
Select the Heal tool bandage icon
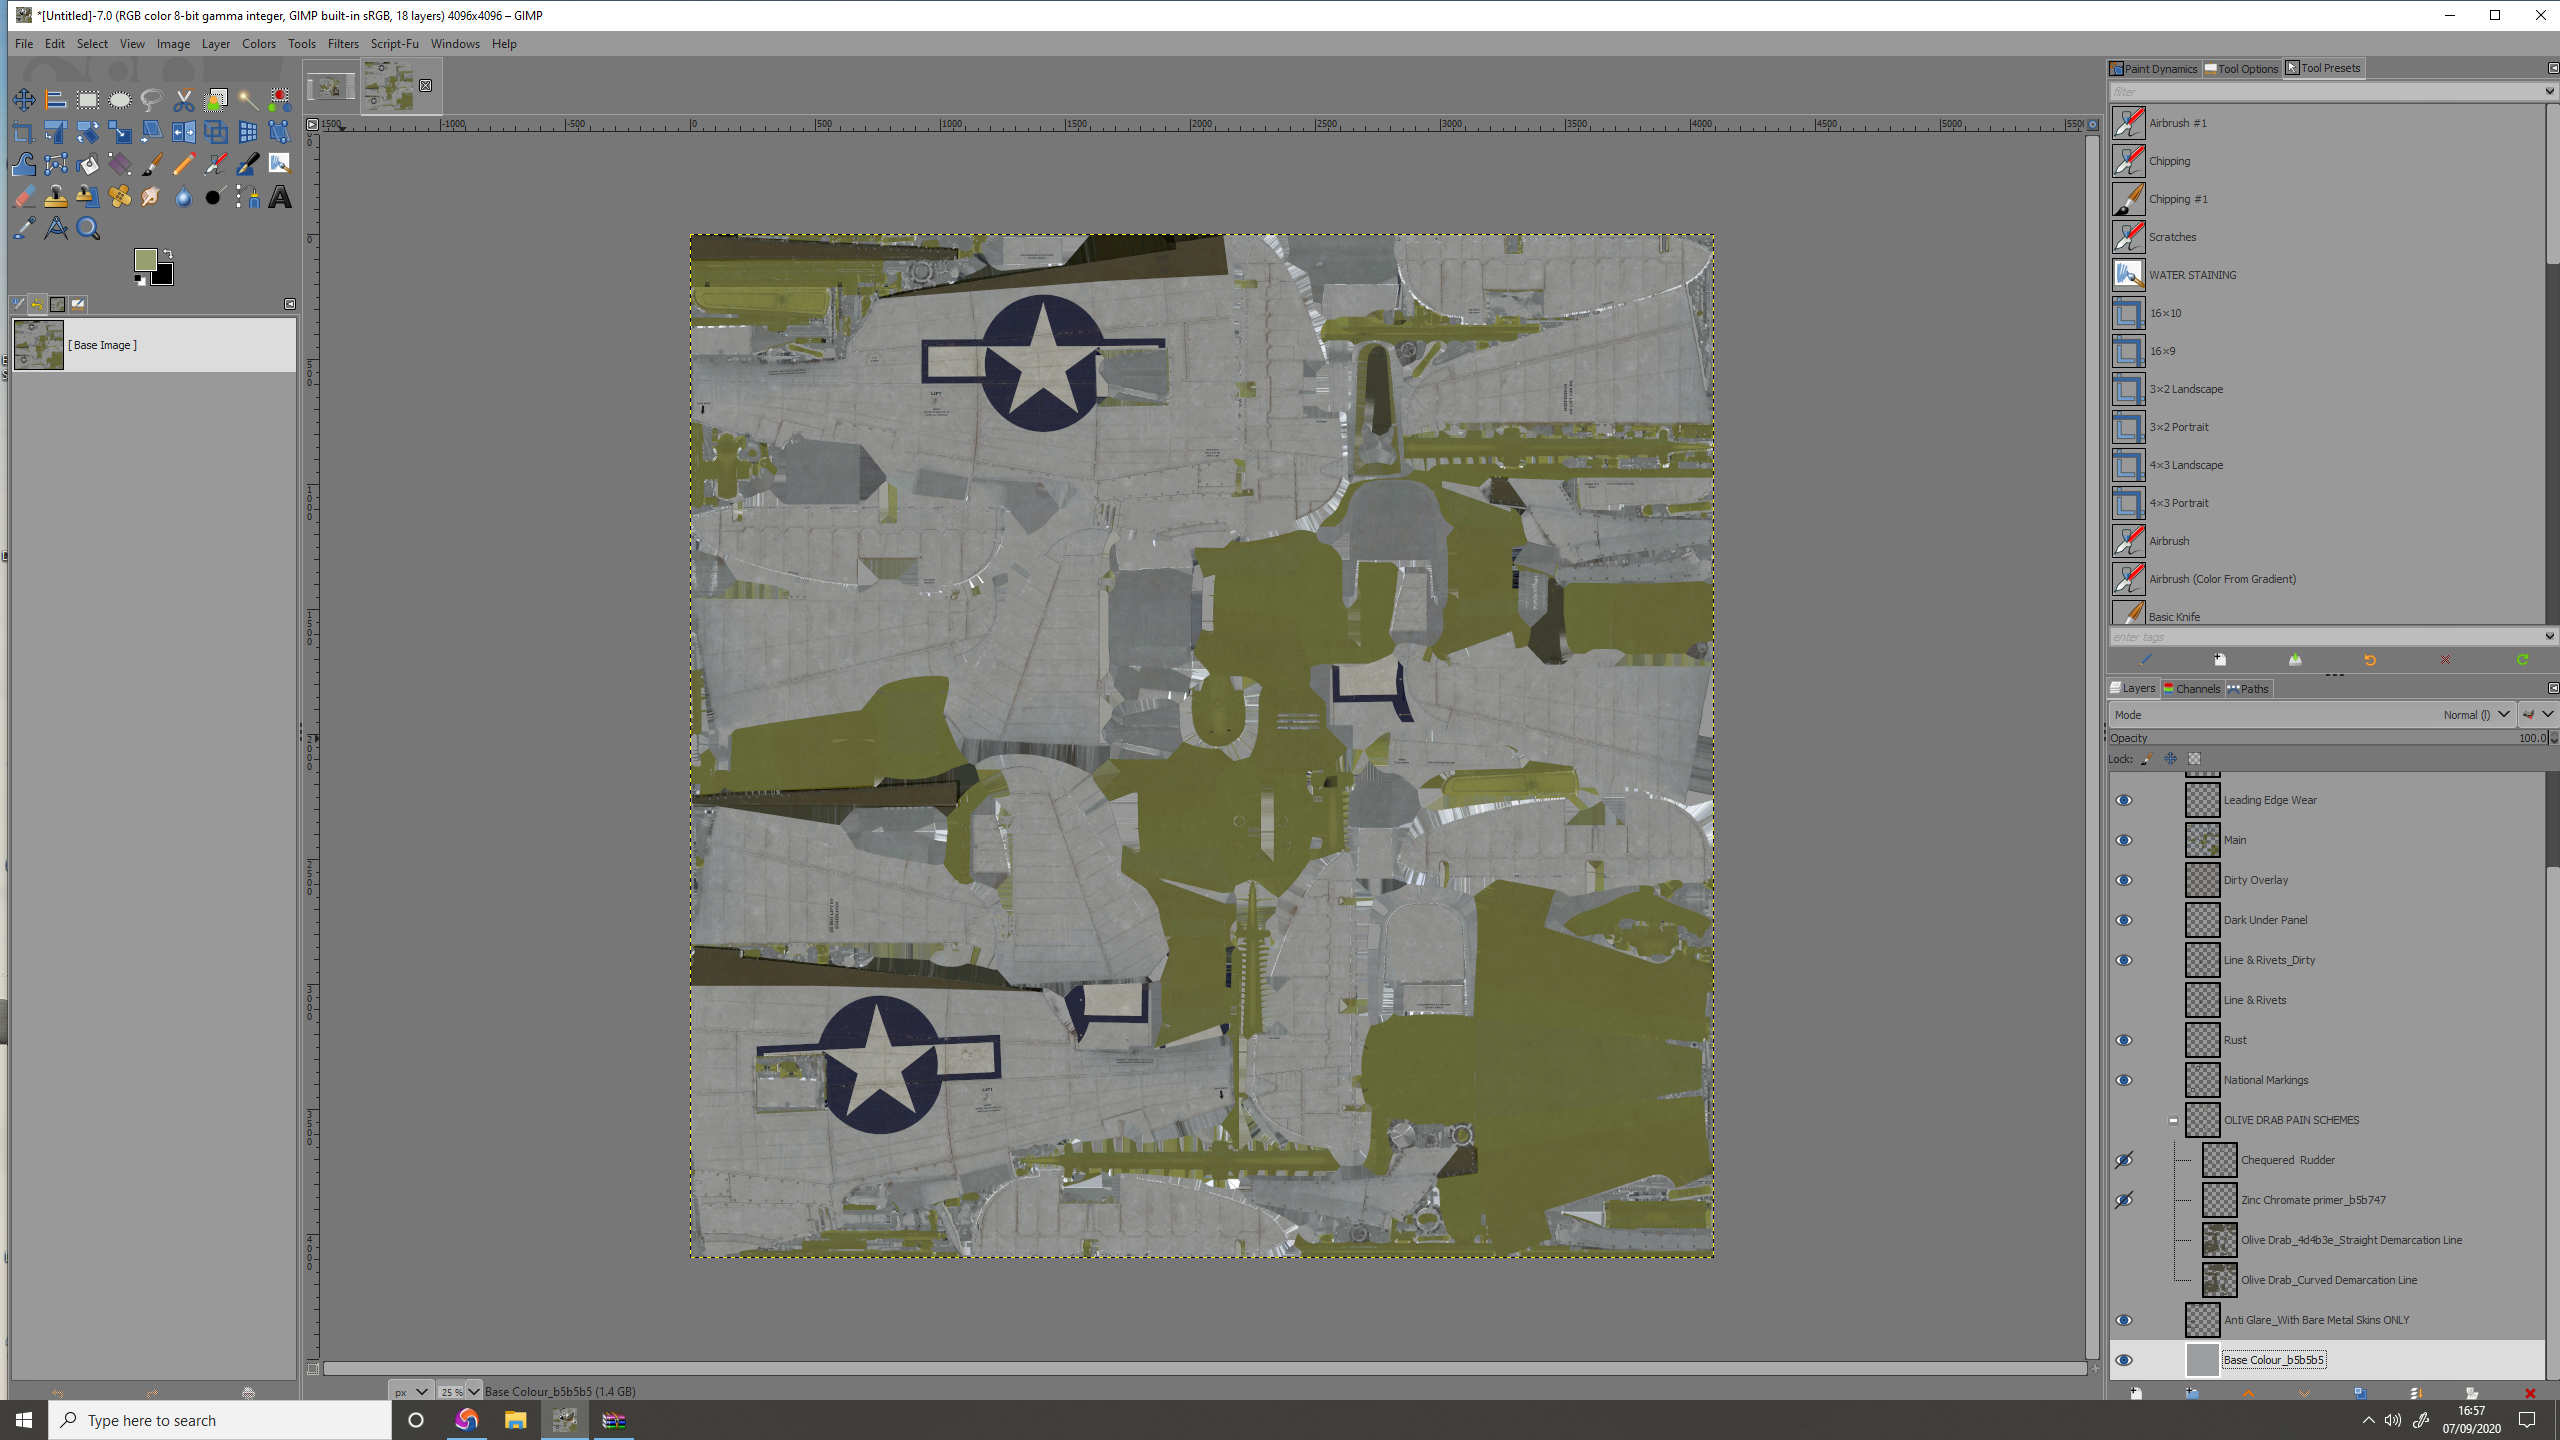click(x=120, y=197)
